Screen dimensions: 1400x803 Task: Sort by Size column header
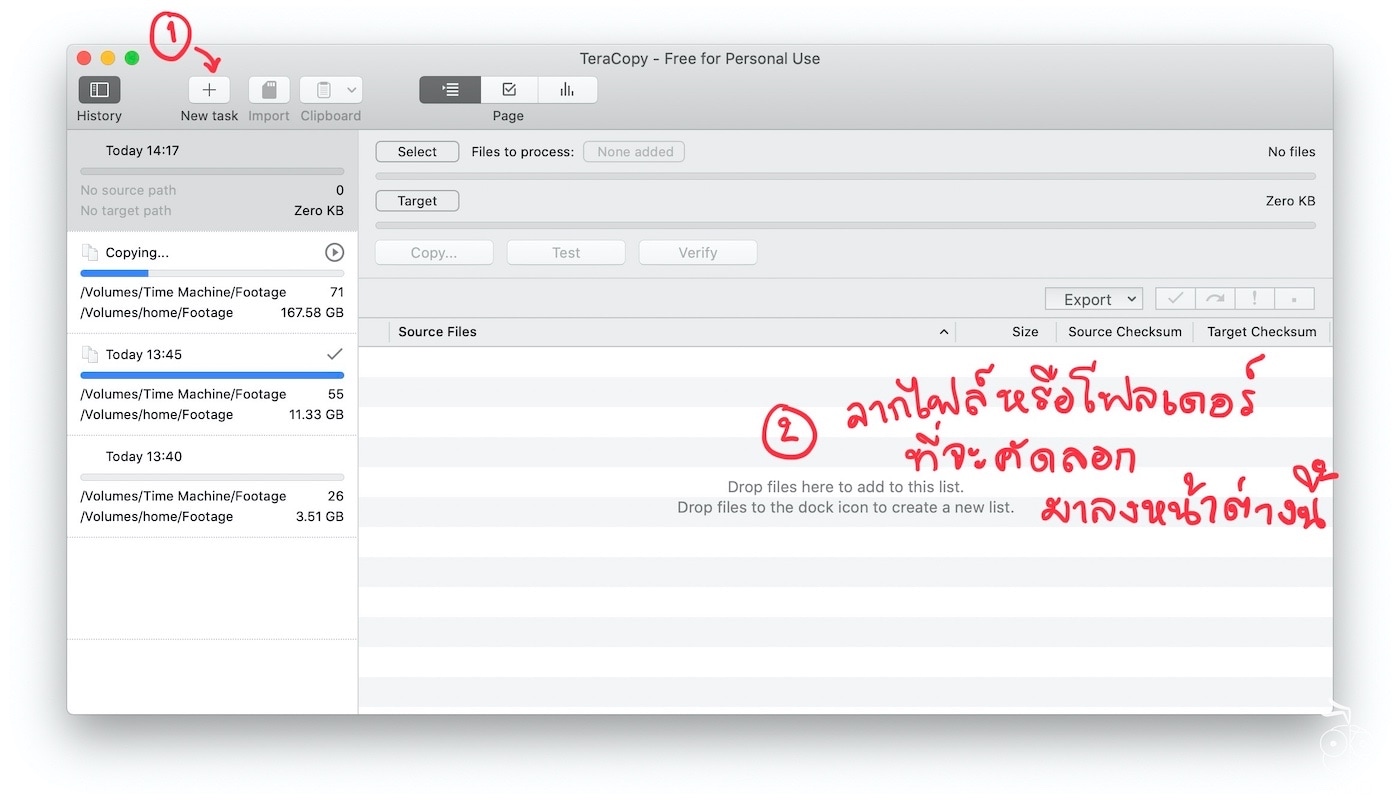click(1005, 332)
